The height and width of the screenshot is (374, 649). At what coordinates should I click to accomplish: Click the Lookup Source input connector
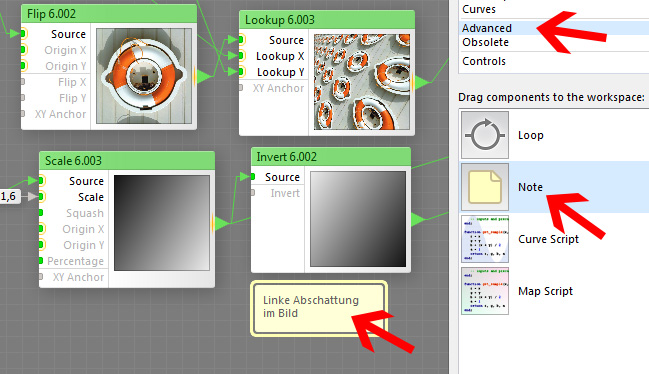point(241,40)
